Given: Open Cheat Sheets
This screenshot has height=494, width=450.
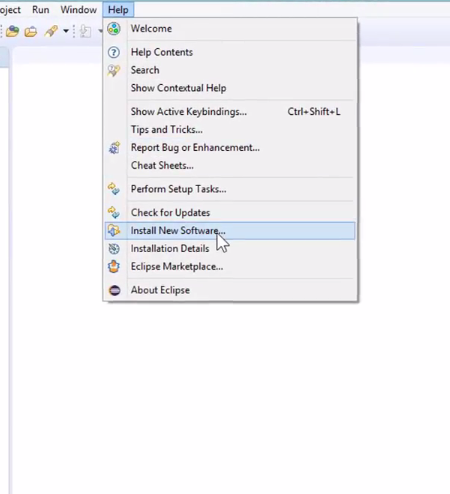Looking at the screenshot, I should pyautogui.click(x=230, y=166).
